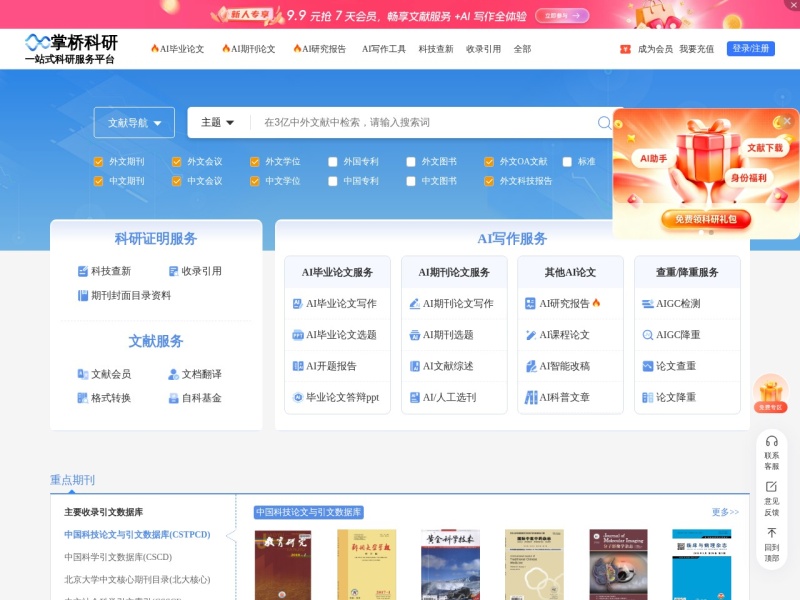Click the 意见反馈 edit icon

pos(771,487)
